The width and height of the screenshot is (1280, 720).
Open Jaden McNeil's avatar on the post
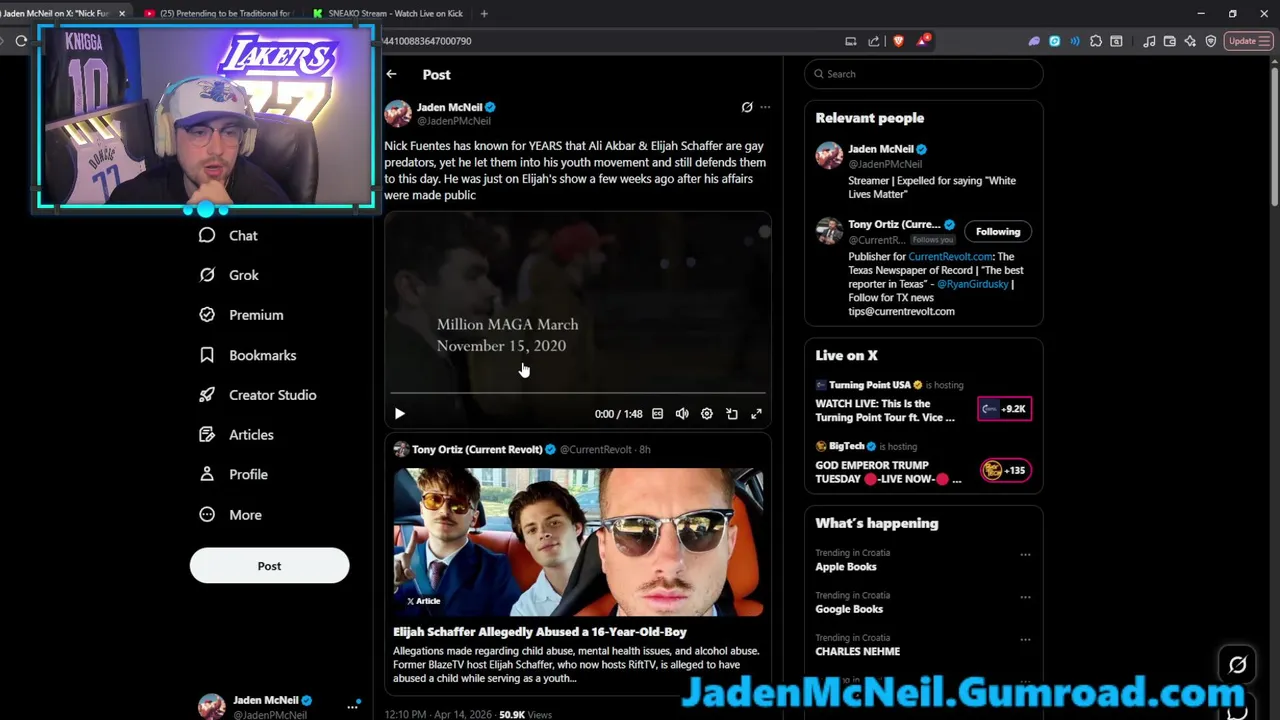(x=398, y=113)
